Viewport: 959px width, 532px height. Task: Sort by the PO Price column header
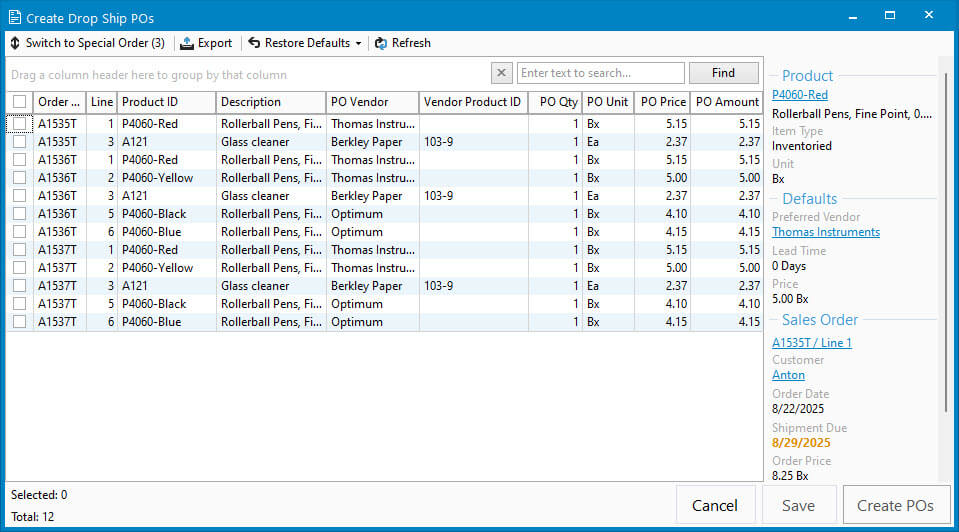pos(662,102)
